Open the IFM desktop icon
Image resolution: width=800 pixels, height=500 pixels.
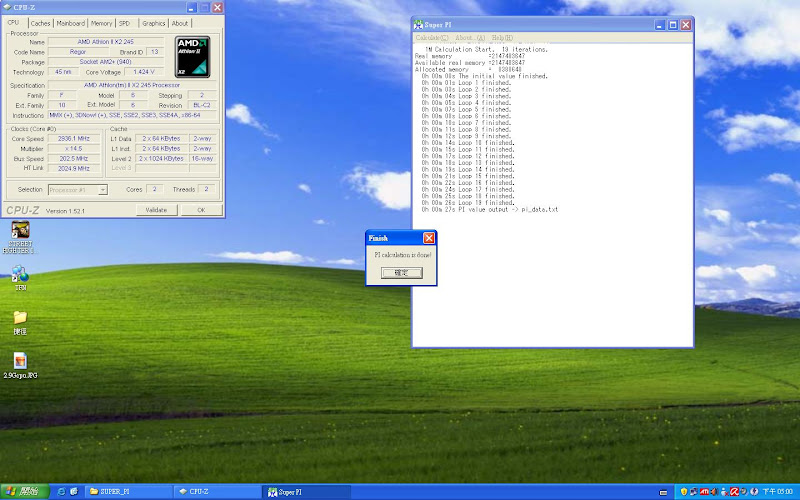(x=20, y=278)
